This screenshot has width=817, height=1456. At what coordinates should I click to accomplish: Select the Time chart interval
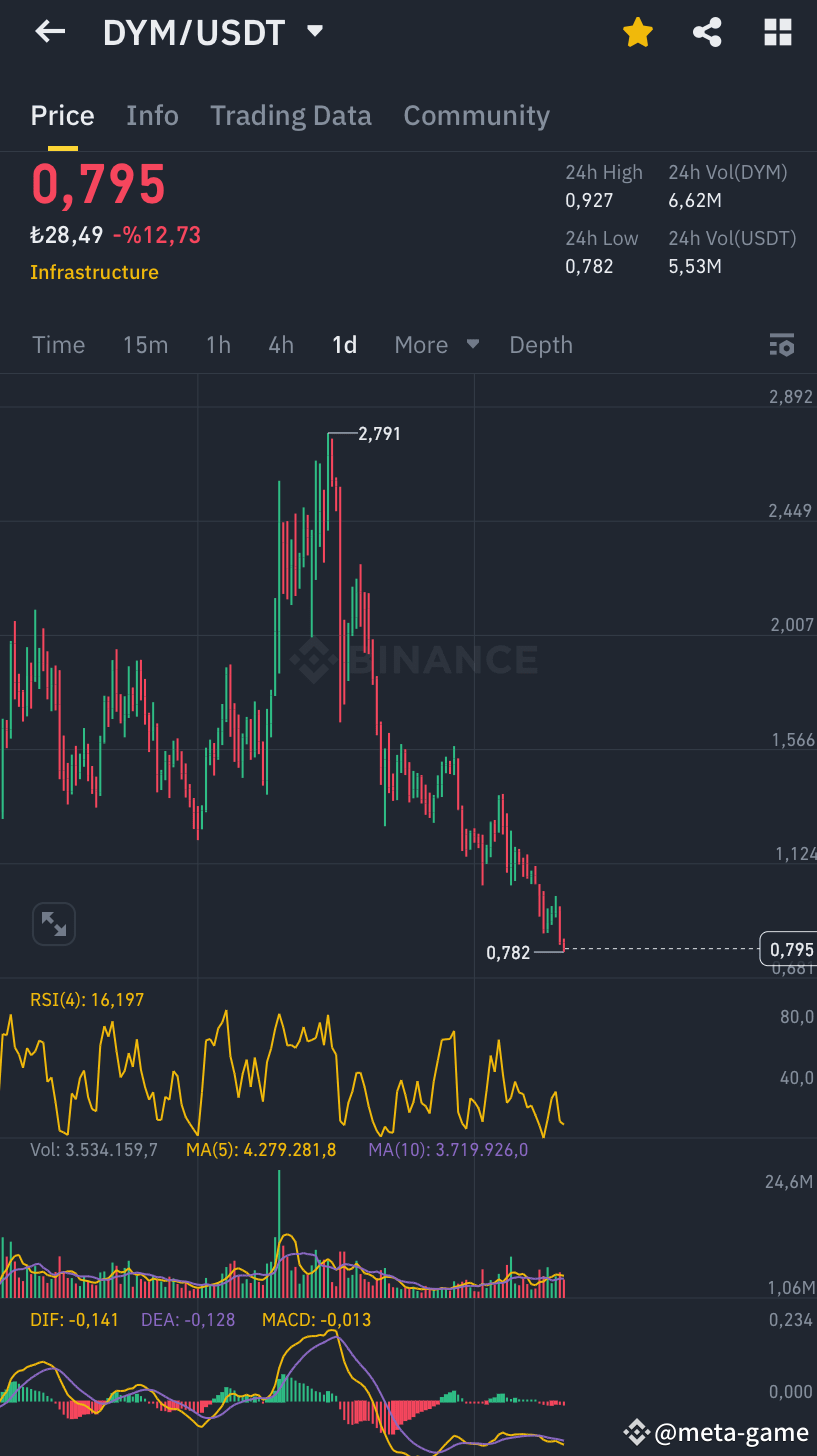click(58, 345)
